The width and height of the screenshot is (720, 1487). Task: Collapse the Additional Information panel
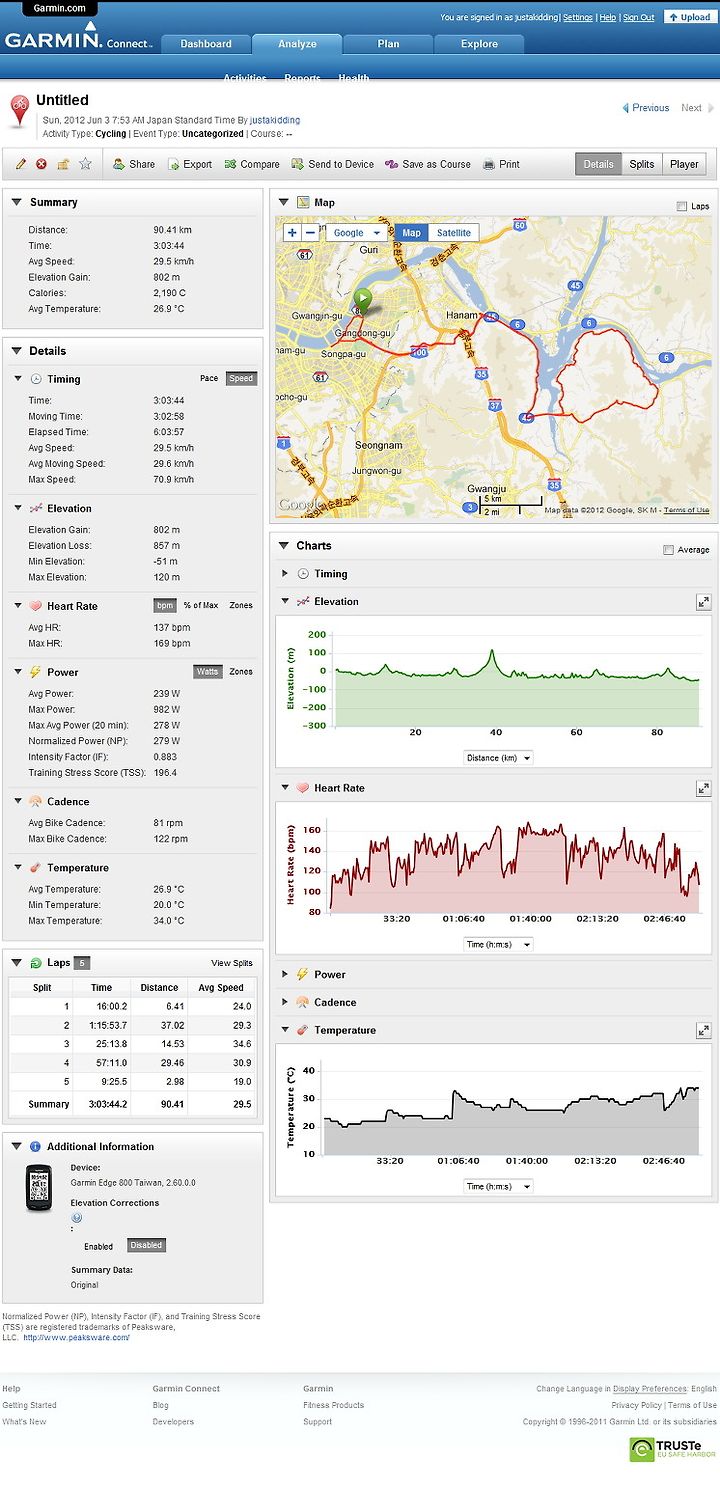pyautogui.click(x=17, y=1147)
